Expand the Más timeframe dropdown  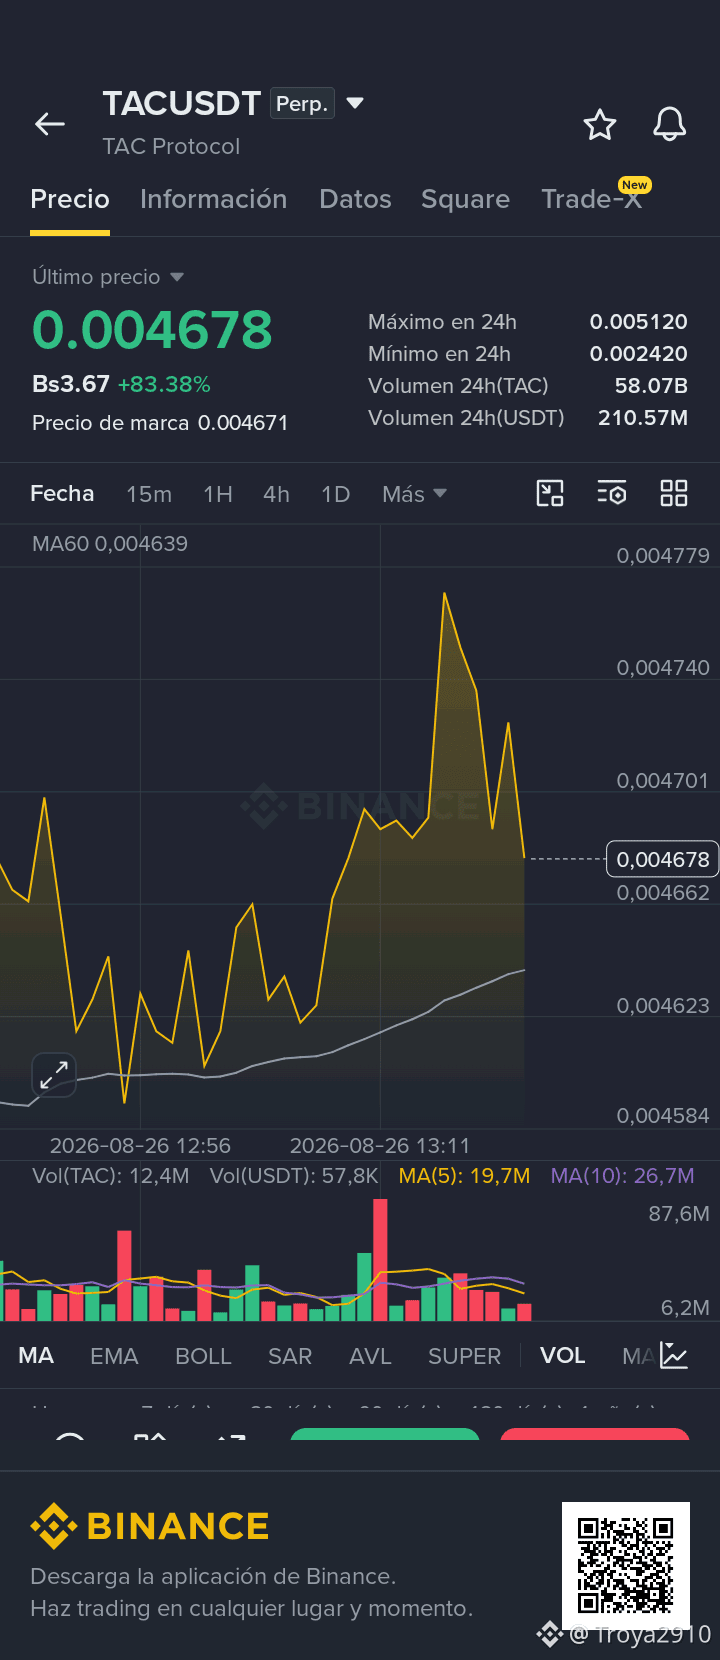pyautogui.click(x=415, y=494)
